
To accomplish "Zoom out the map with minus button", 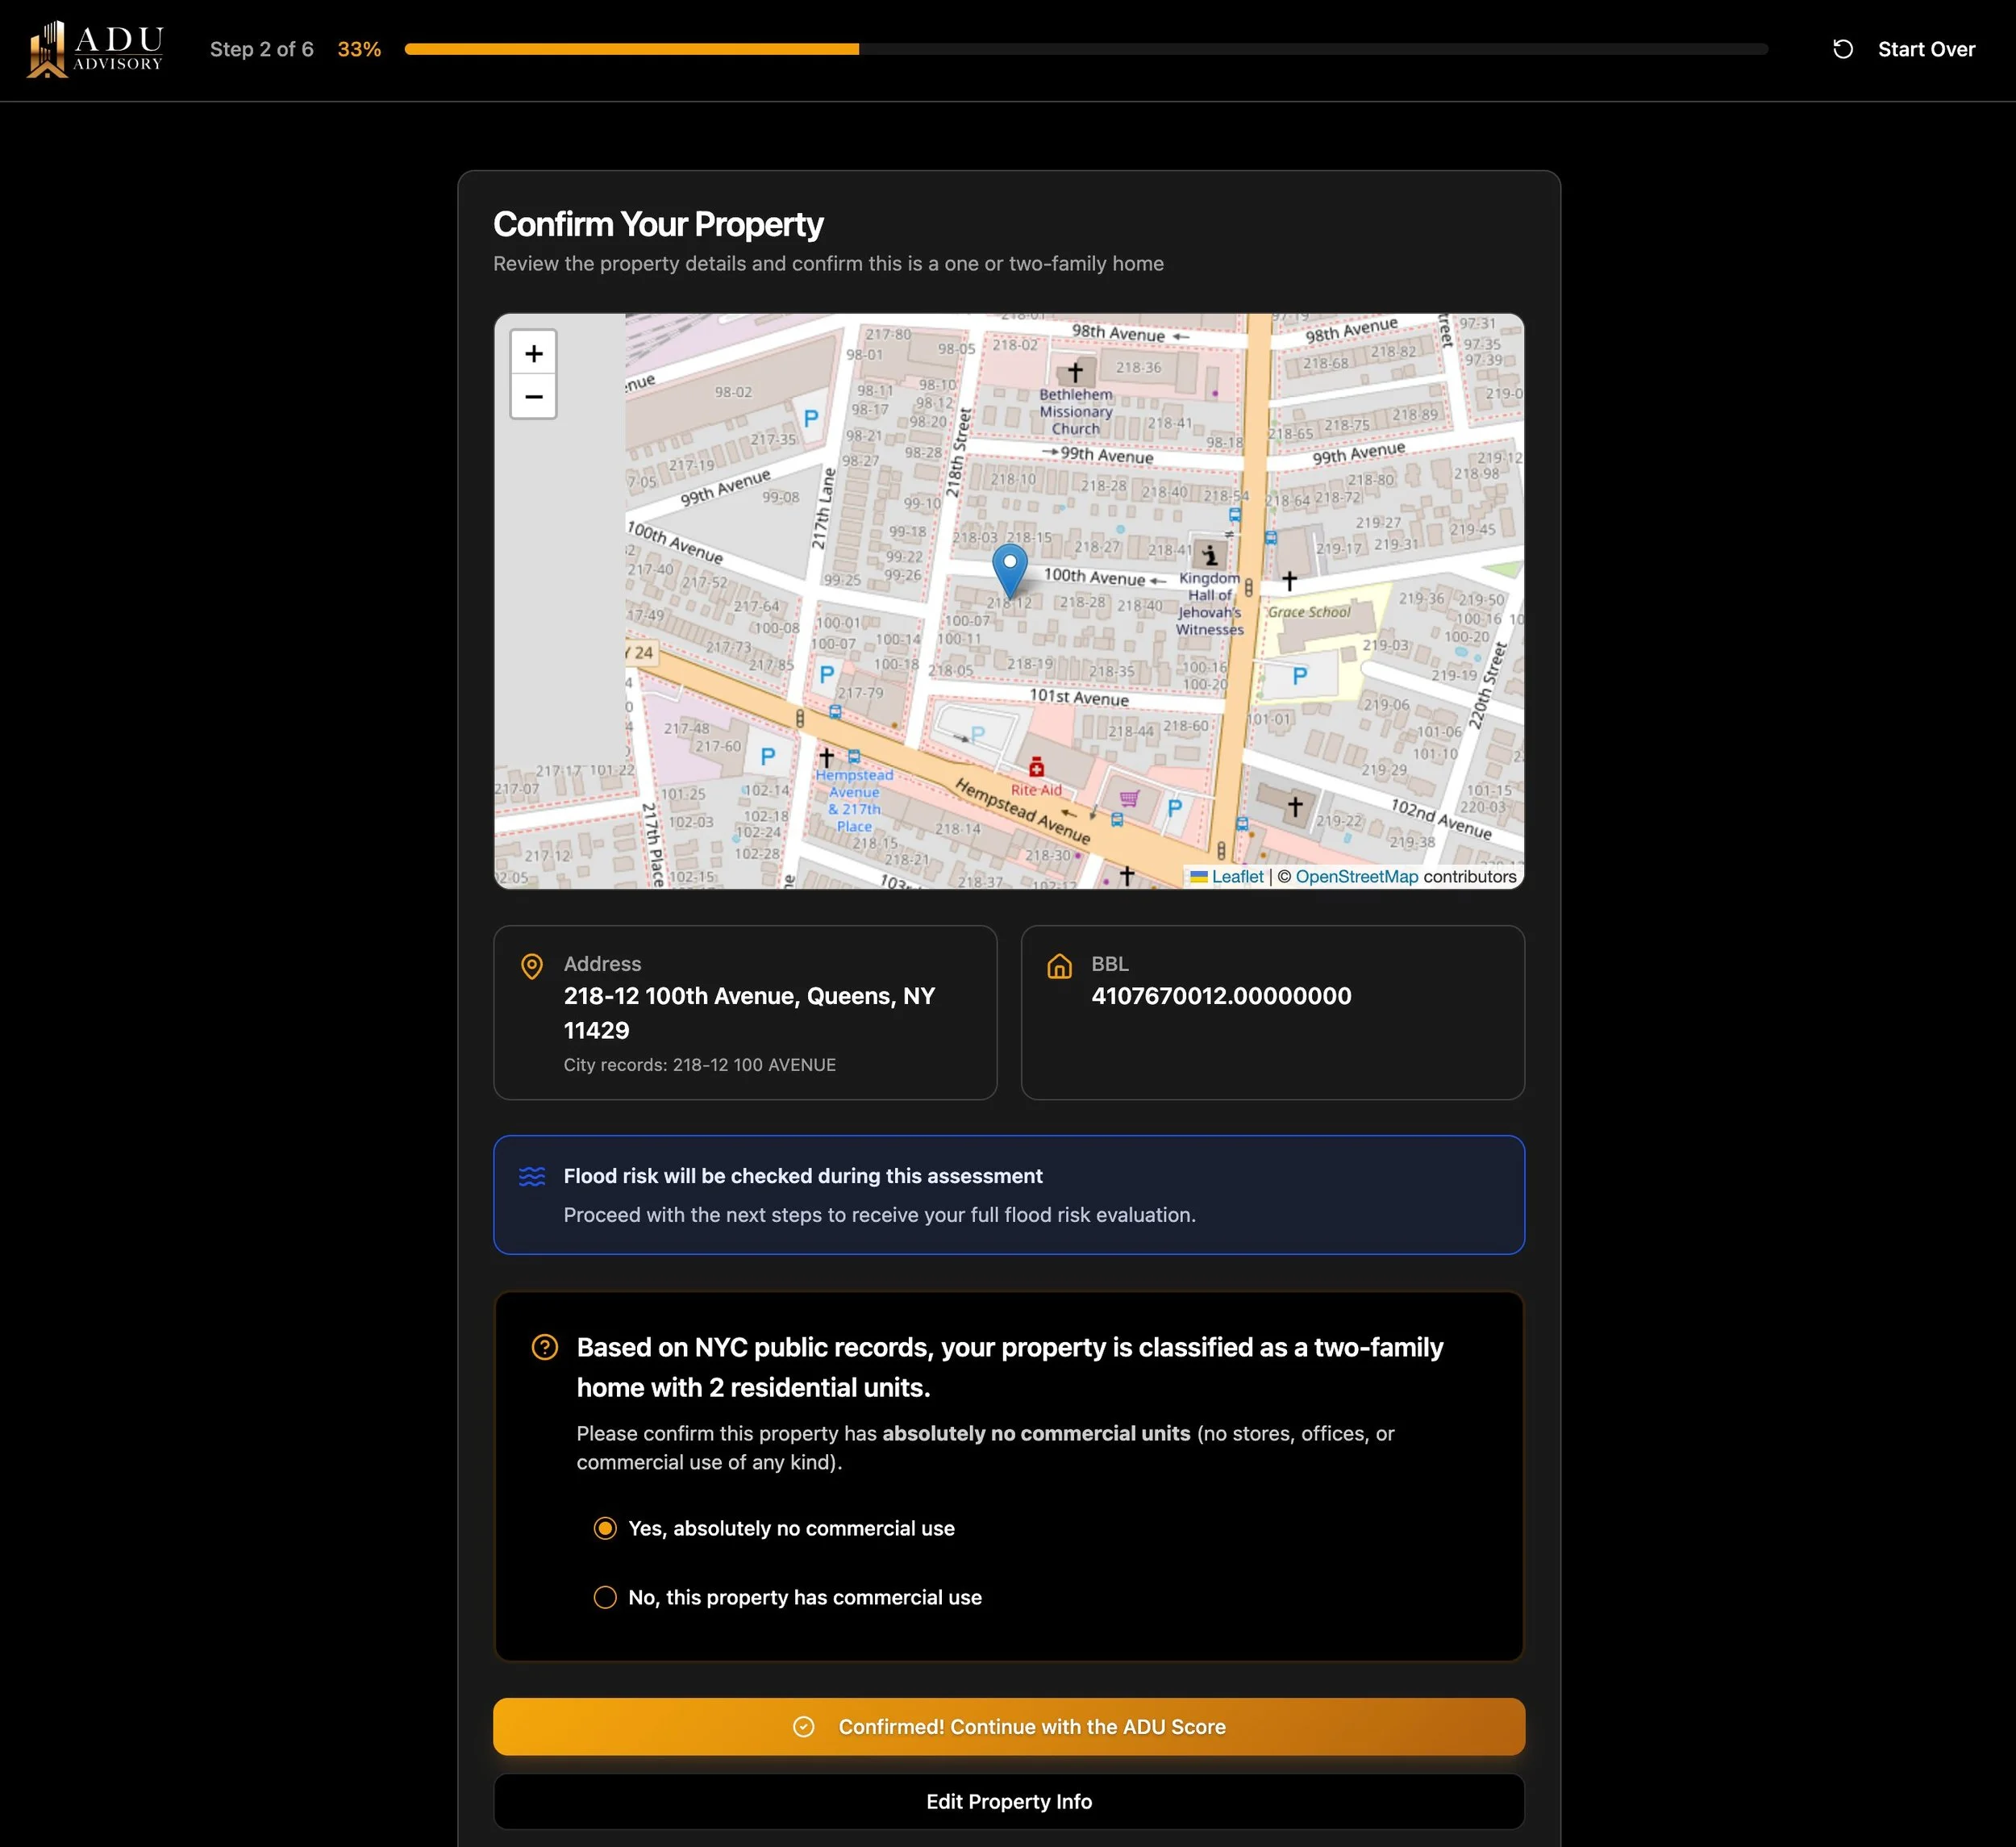I will click(533, 397).
